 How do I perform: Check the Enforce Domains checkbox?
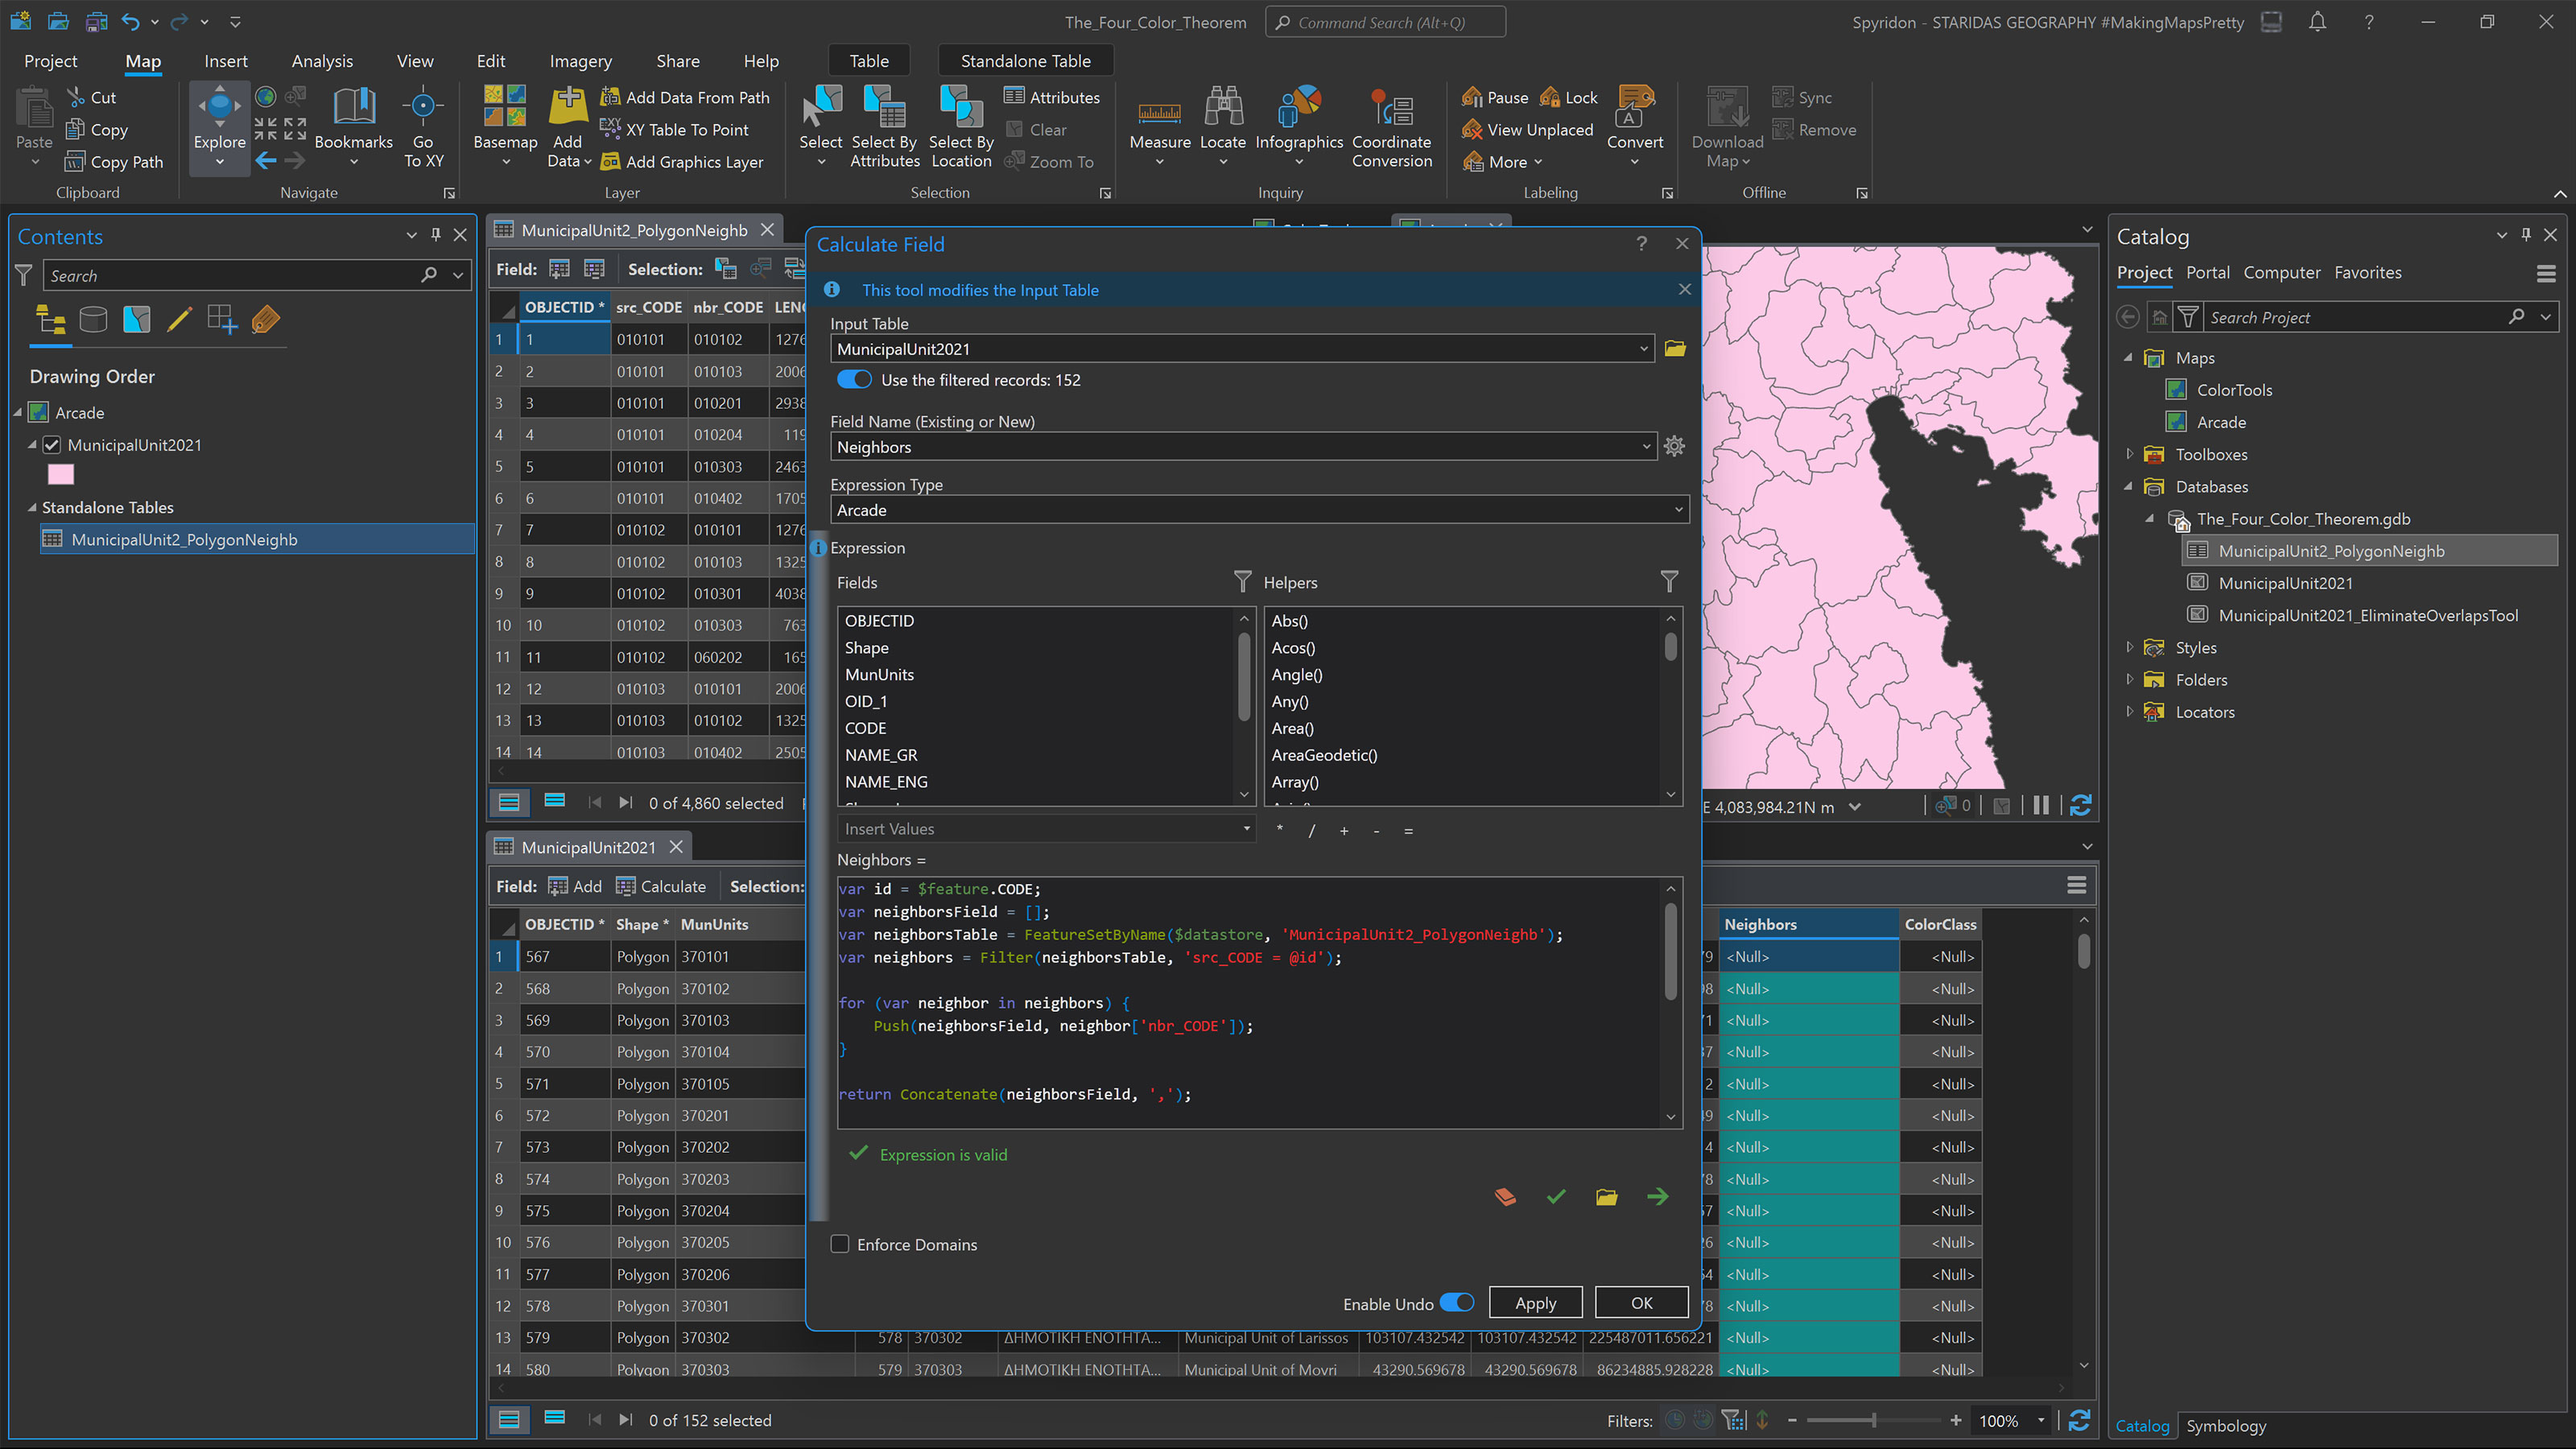pyautogui.click(x=840, y=1244)
